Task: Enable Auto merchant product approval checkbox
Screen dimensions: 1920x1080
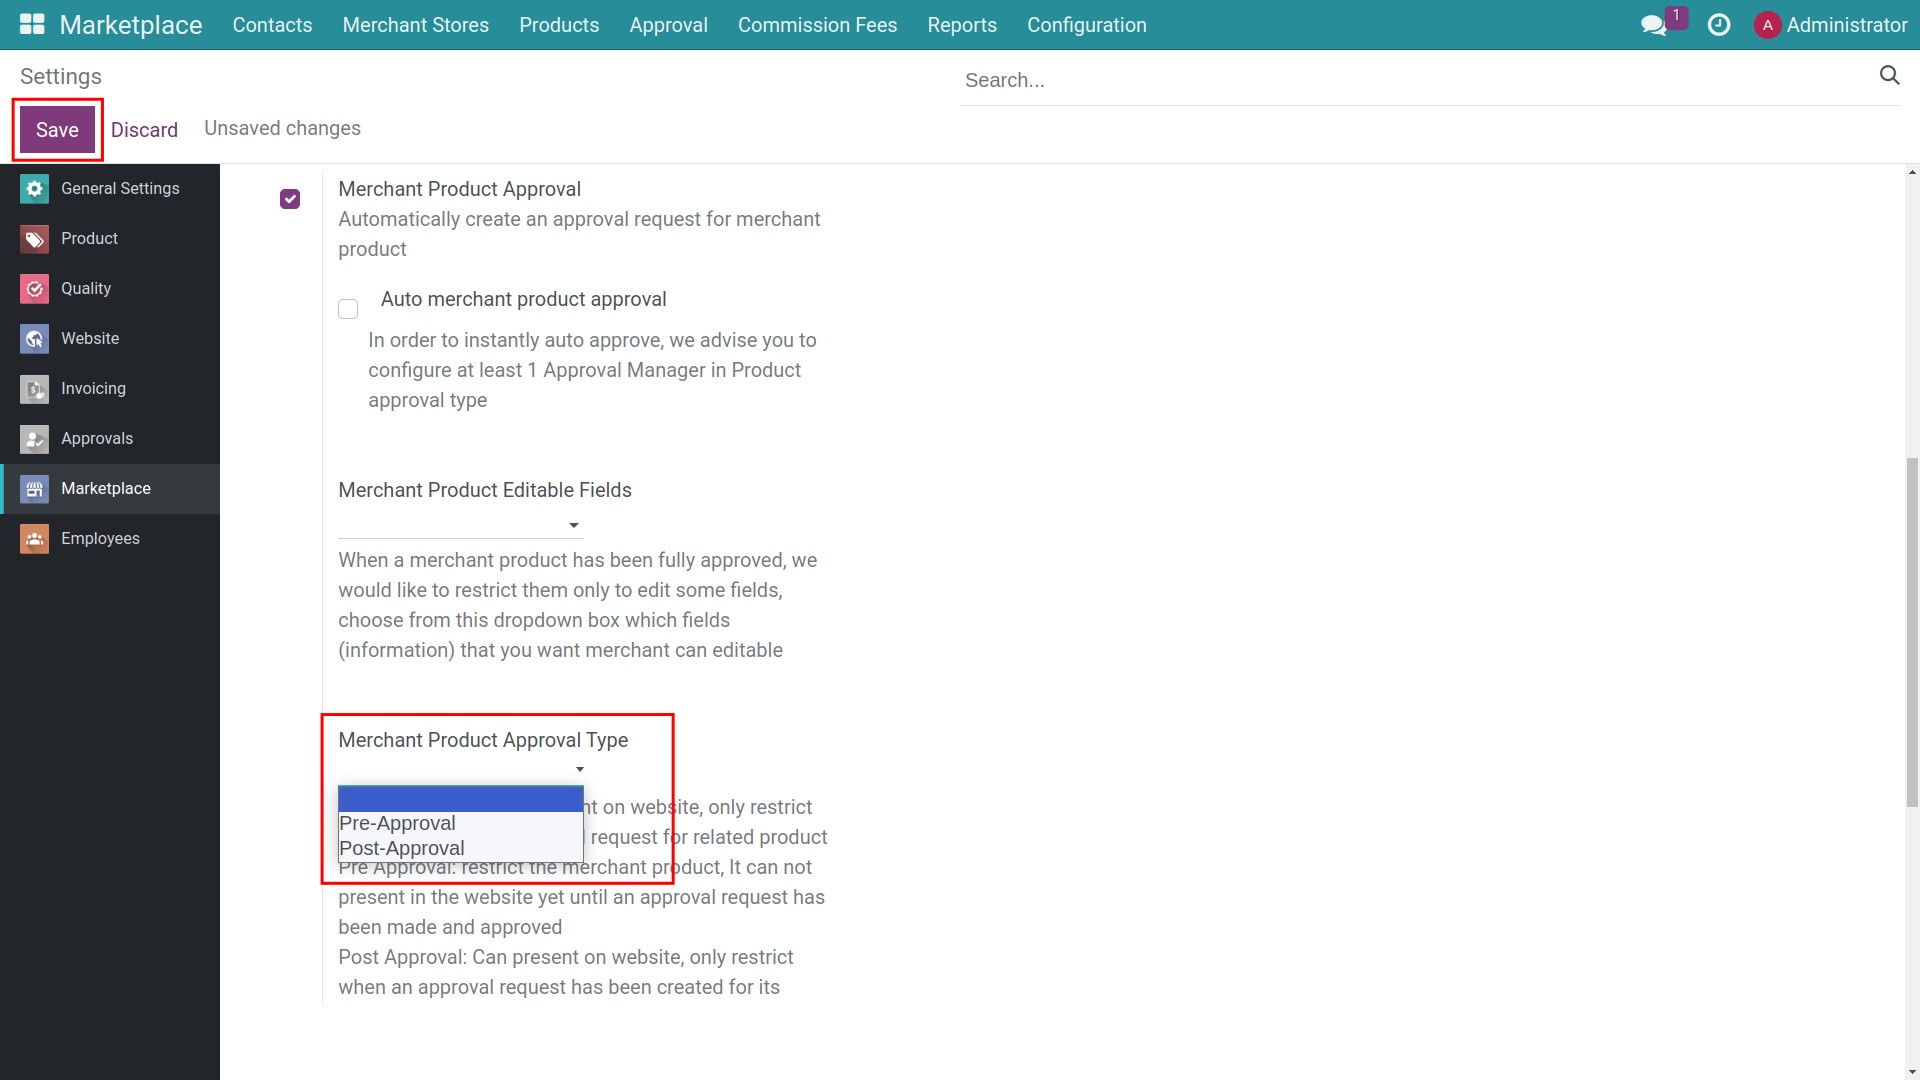Action: [348, 309]
